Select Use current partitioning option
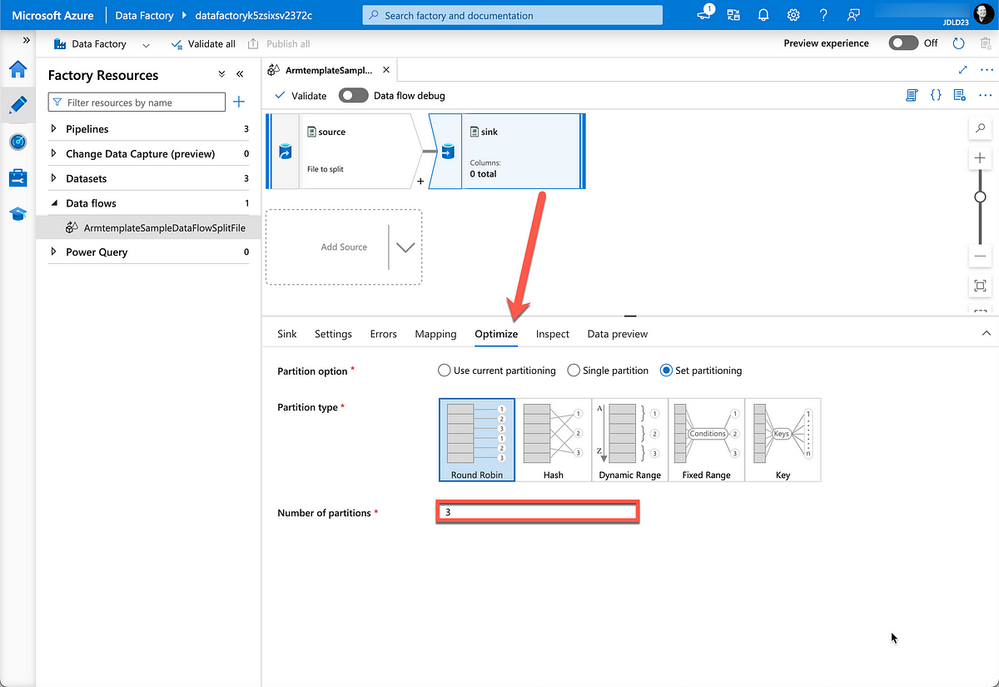999x687 pixels. [x=497, y=370]
